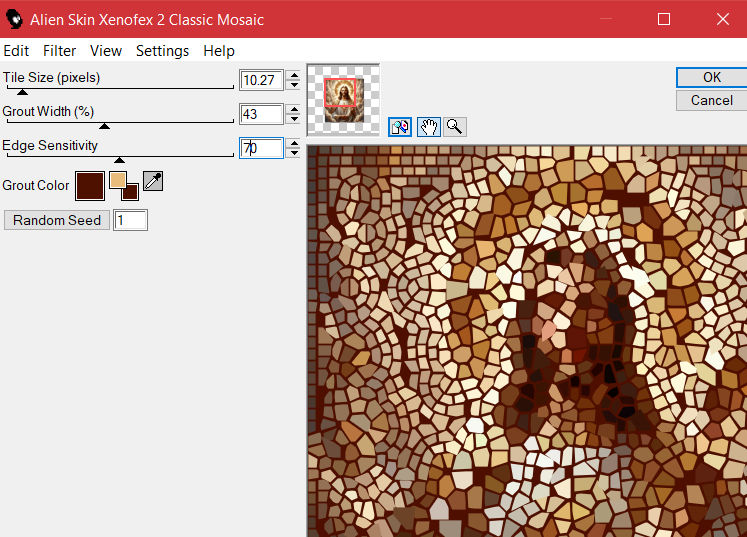The width and height of the screenshot is (747, 537).
Task: Decrease Edge Sensitivity with the down arrow
Action: tap(294, 152)
